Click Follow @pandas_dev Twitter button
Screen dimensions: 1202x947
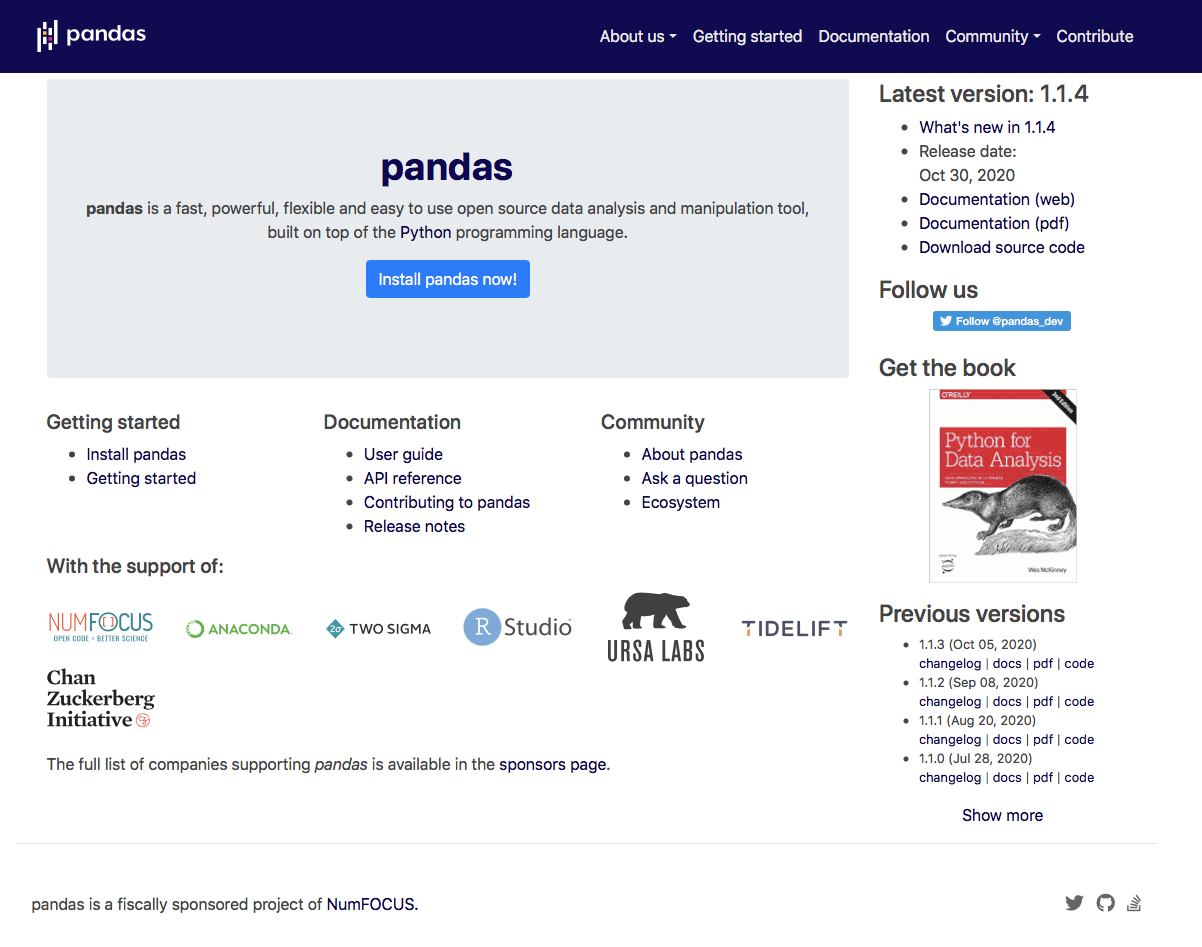pos(1002,321)
